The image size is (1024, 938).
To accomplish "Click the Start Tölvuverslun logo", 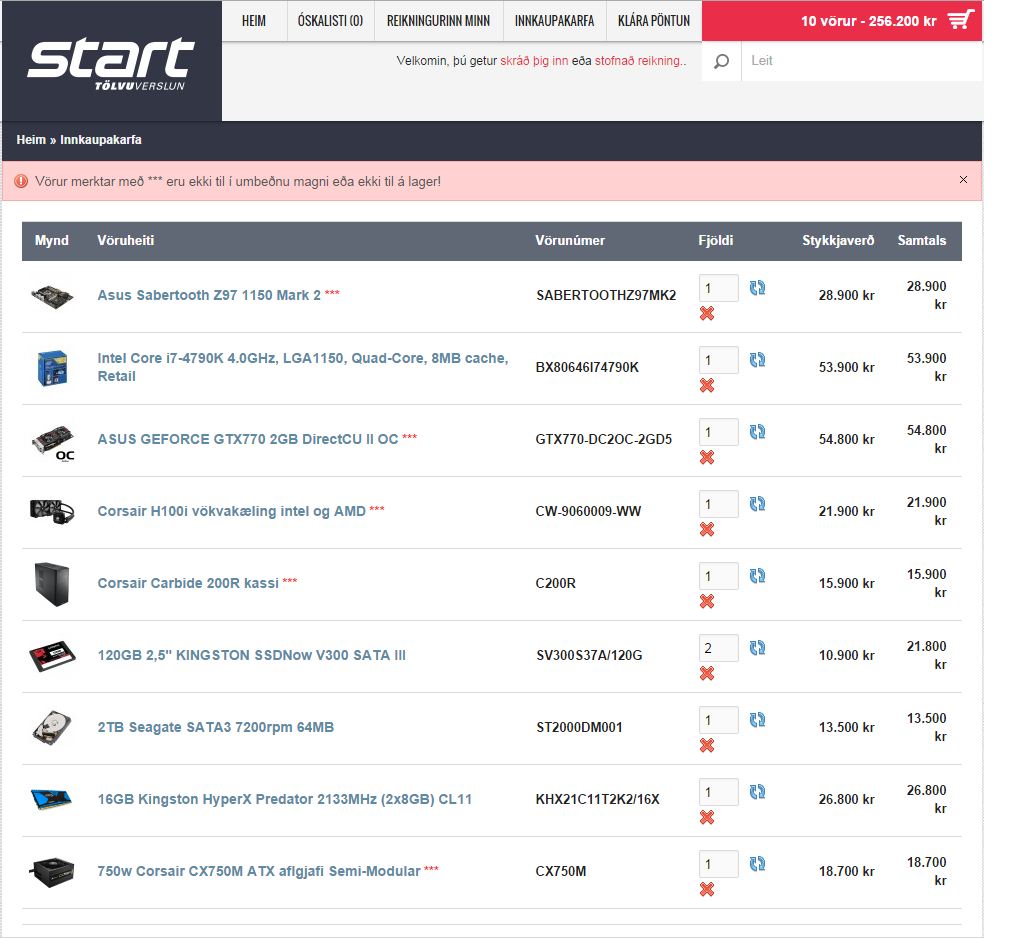I will [x=111, y=62].
